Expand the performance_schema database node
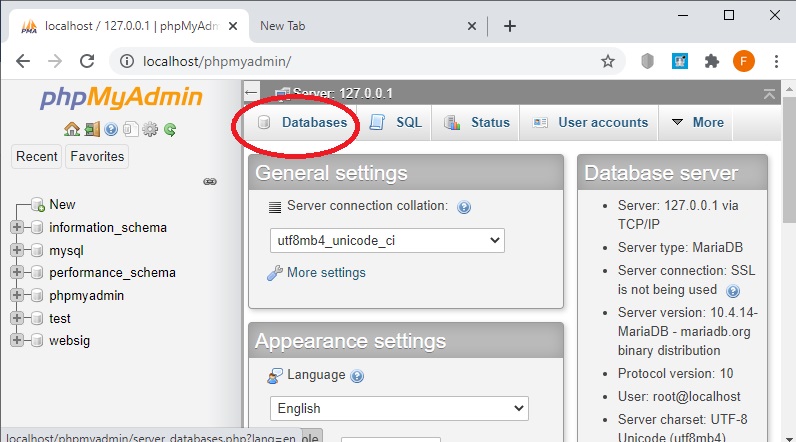The image size is (796, 442). pyautogui.click(x=17, y=272)
